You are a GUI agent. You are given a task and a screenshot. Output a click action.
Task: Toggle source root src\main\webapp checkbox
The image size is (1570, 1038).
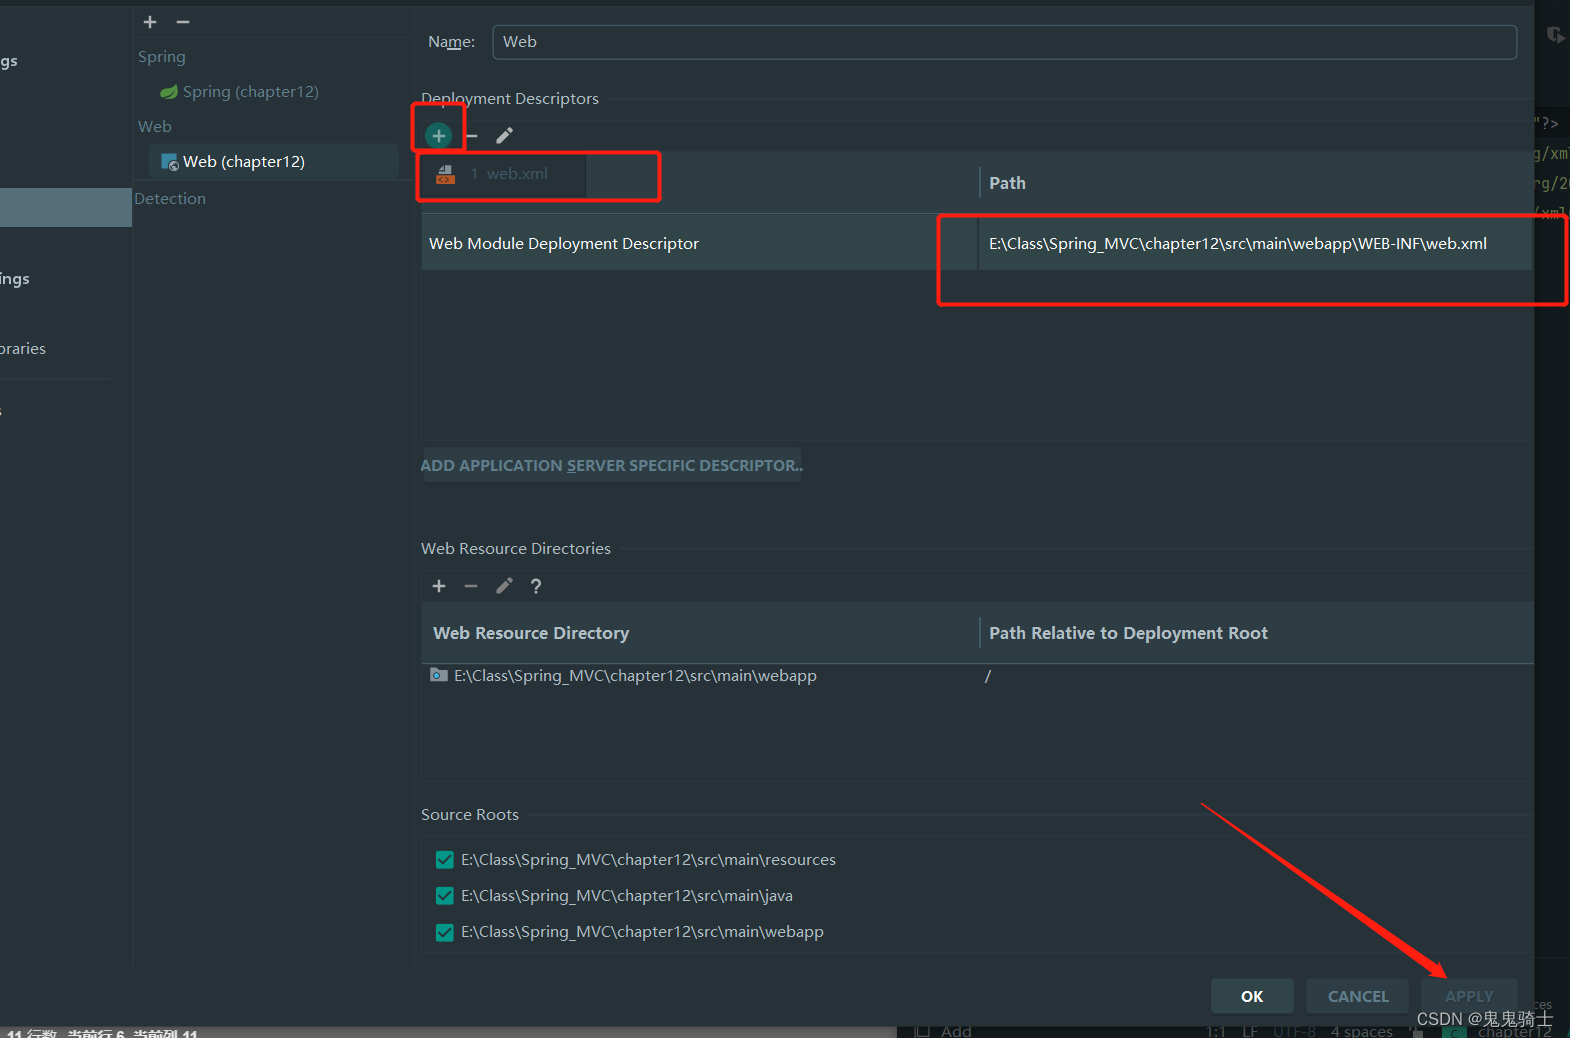(445, 932)
